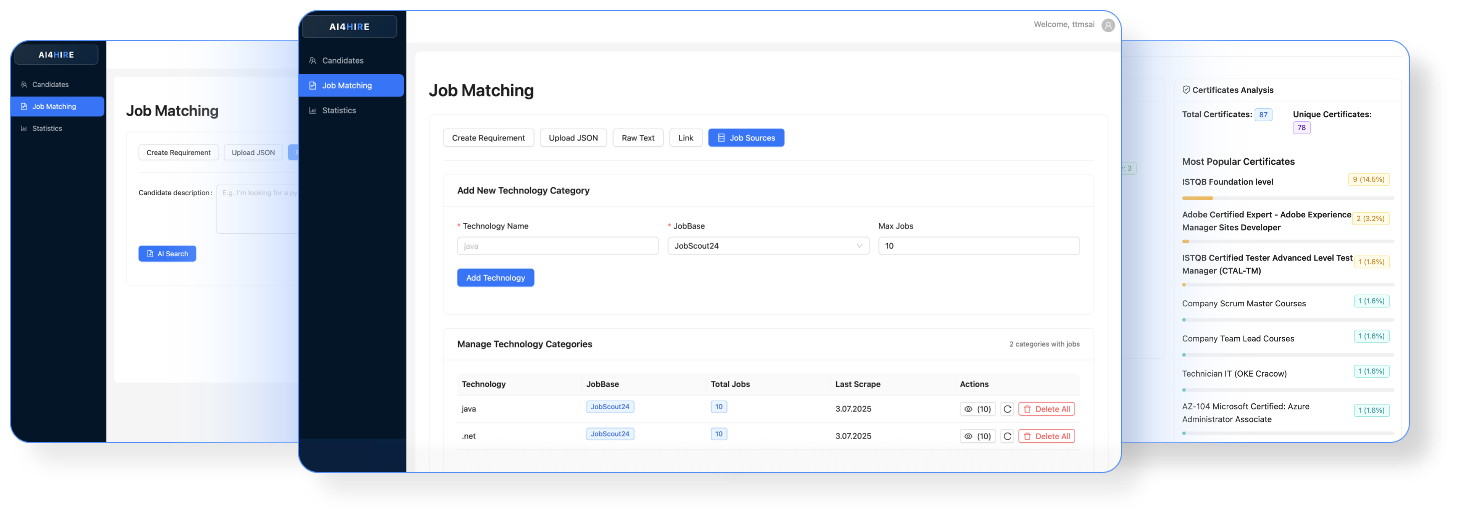Click the Add Technology button

tap(495, 278)
